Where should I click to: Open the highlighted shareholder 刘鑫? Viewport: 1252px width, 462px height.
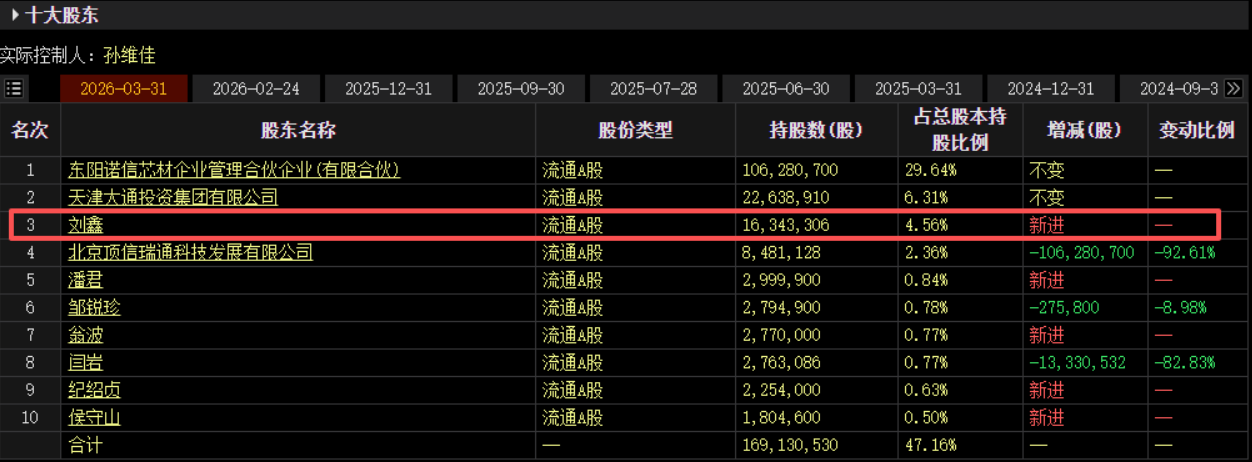click(x=86, y=225)
